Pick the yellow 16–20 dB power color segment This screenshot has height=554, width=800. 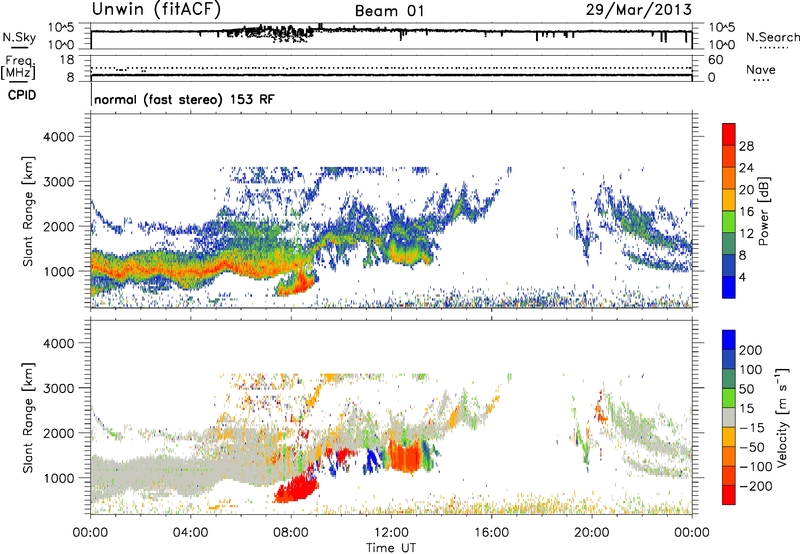coord(729,200)
